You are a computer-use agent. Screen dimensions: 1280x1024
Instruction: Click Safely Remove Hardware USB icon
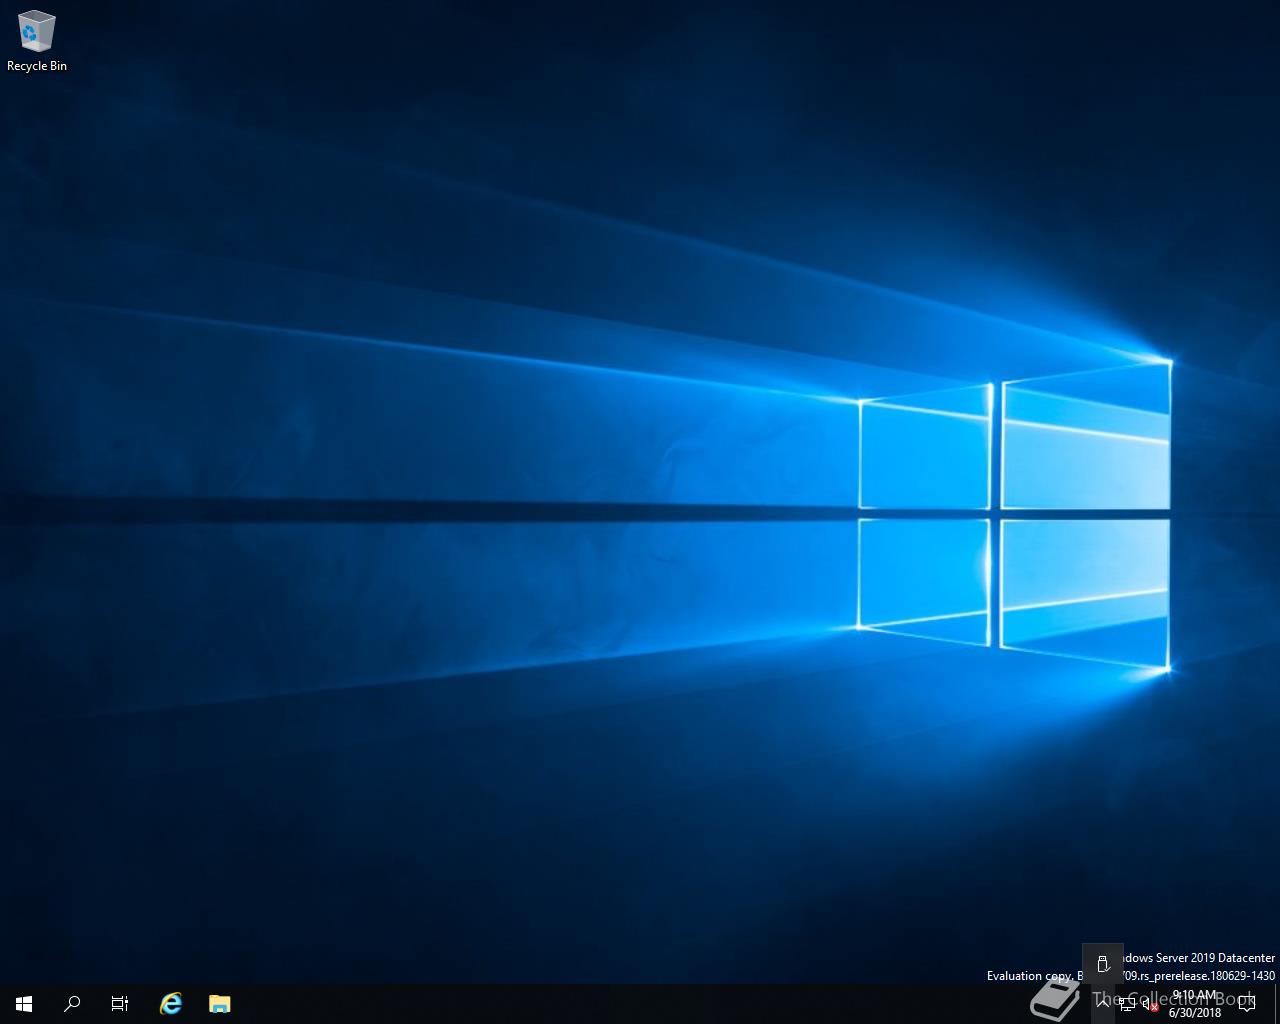[1103, 964]
